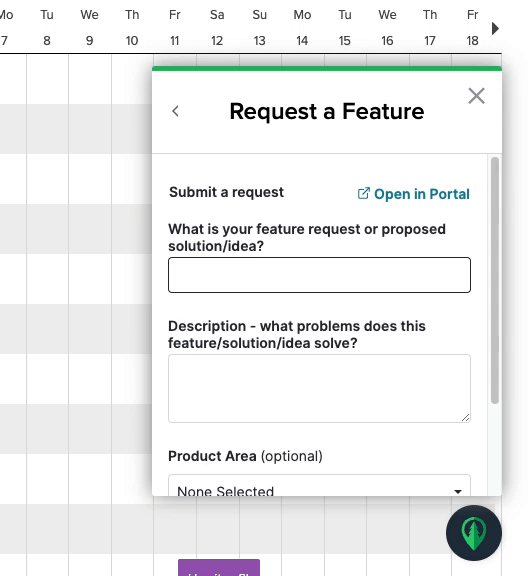Advance the calendar with the right arrow

pyautogui.click(x=495, y=28)
